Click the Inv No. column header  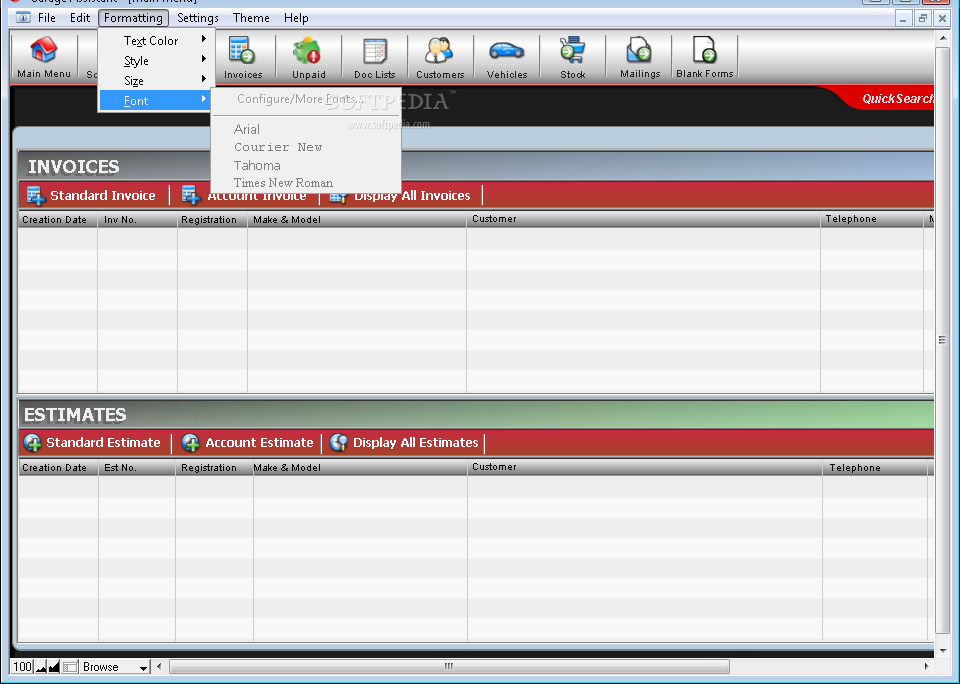[137, 220]
